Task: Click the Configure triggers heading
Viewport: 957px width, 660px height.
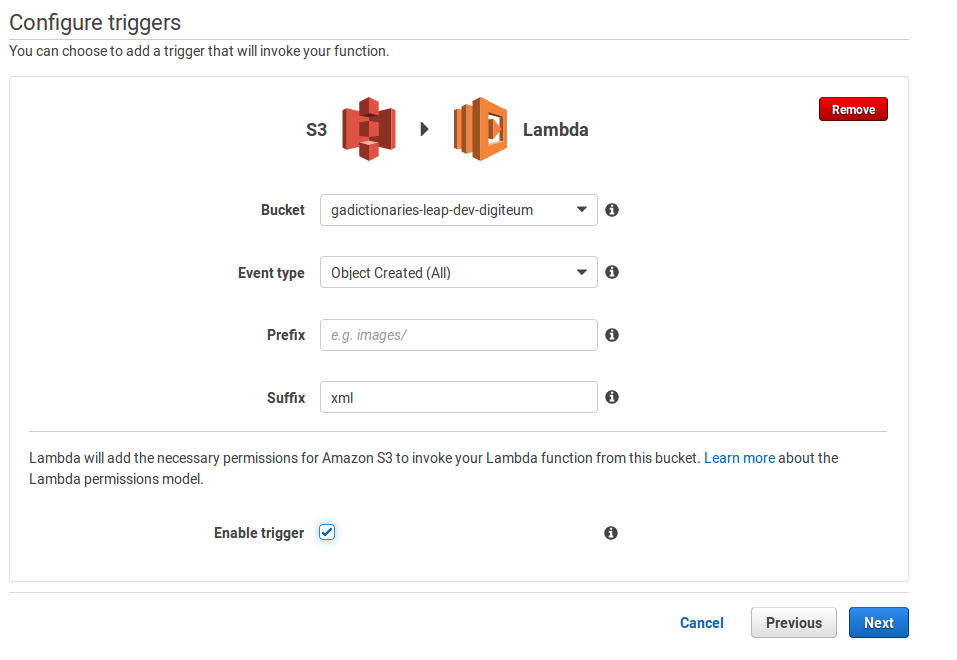Action: tap(94, 22)
